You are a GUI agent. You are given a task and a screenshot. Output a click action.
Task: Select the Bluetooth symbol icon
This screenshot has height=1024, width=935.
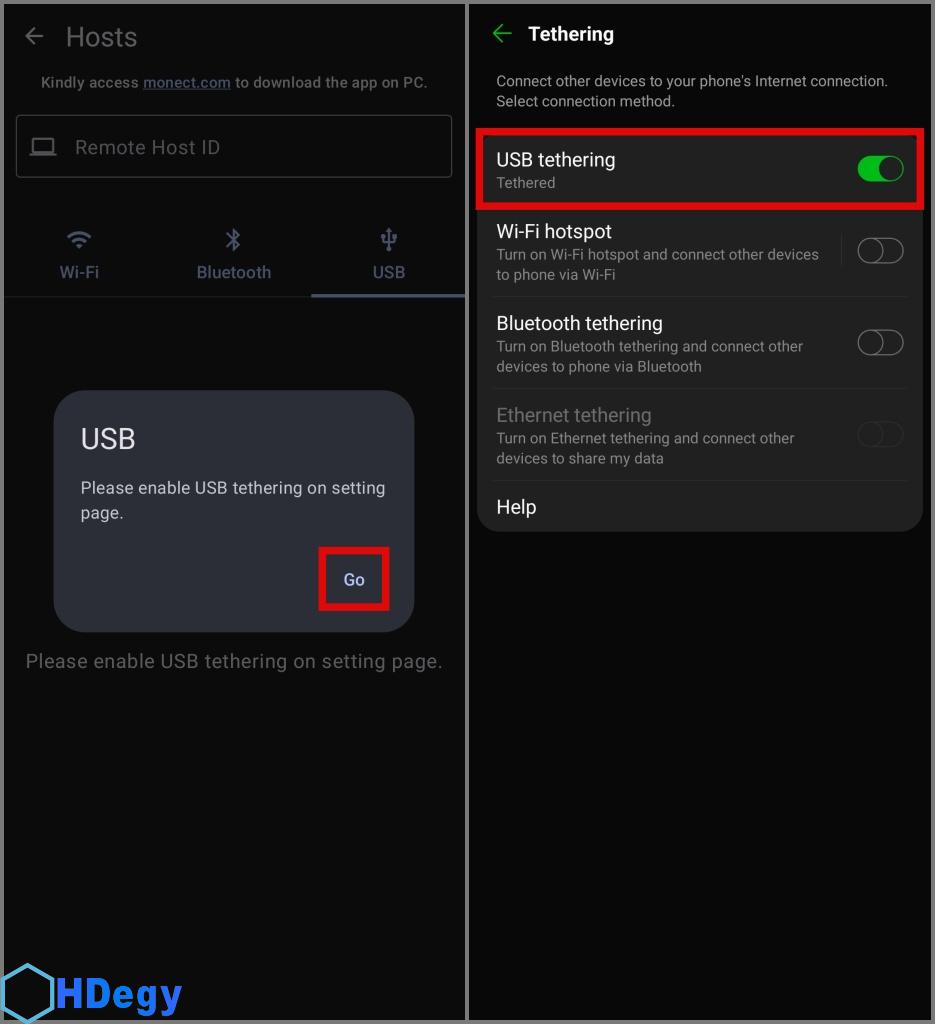tap(233, 240)
